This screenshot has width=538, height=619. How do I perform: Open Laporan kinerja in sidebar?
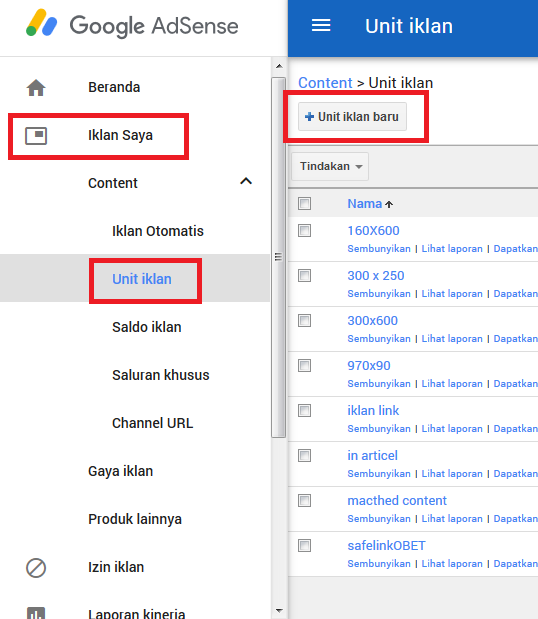137,613
